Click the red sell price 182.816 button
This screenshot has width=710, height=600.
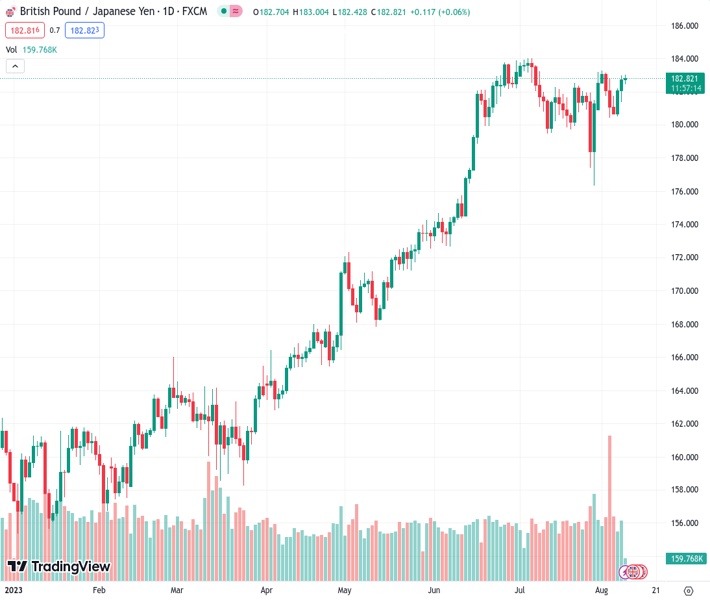23,30
